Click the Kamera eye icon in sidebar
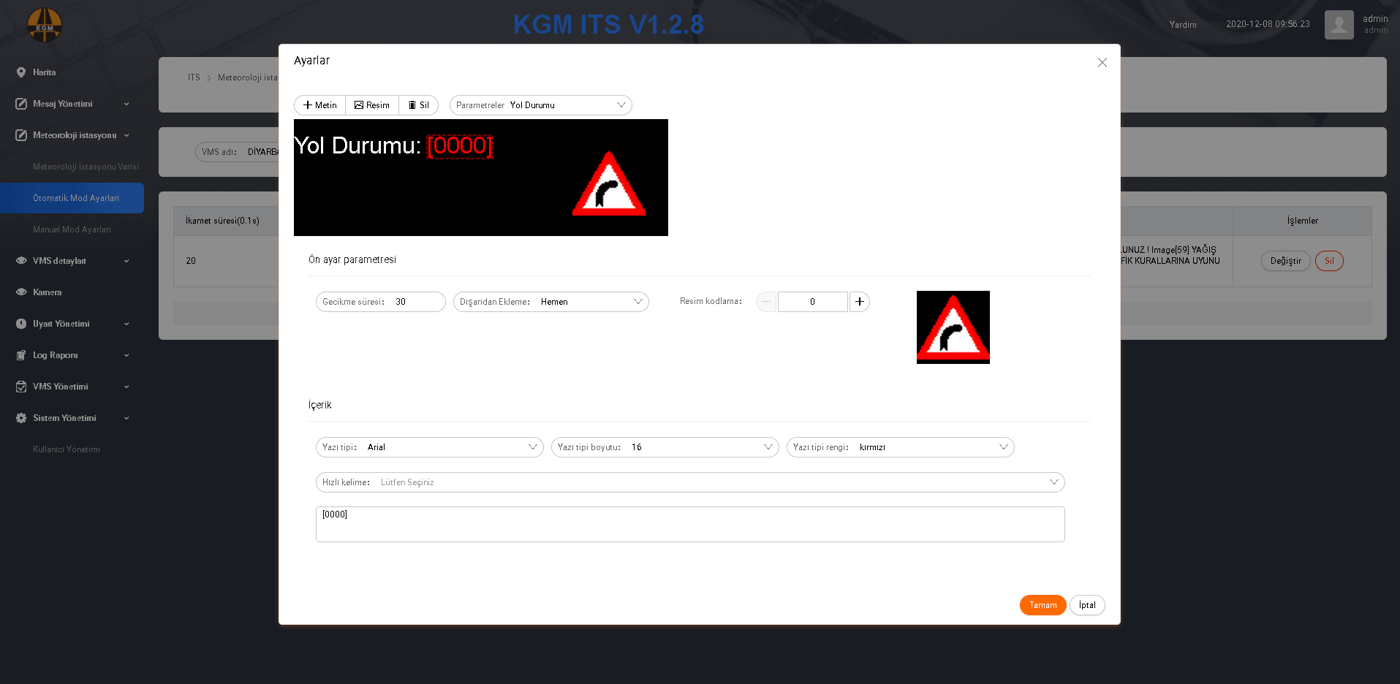This screenshot has width=1400, height=684. coord(21,292)
